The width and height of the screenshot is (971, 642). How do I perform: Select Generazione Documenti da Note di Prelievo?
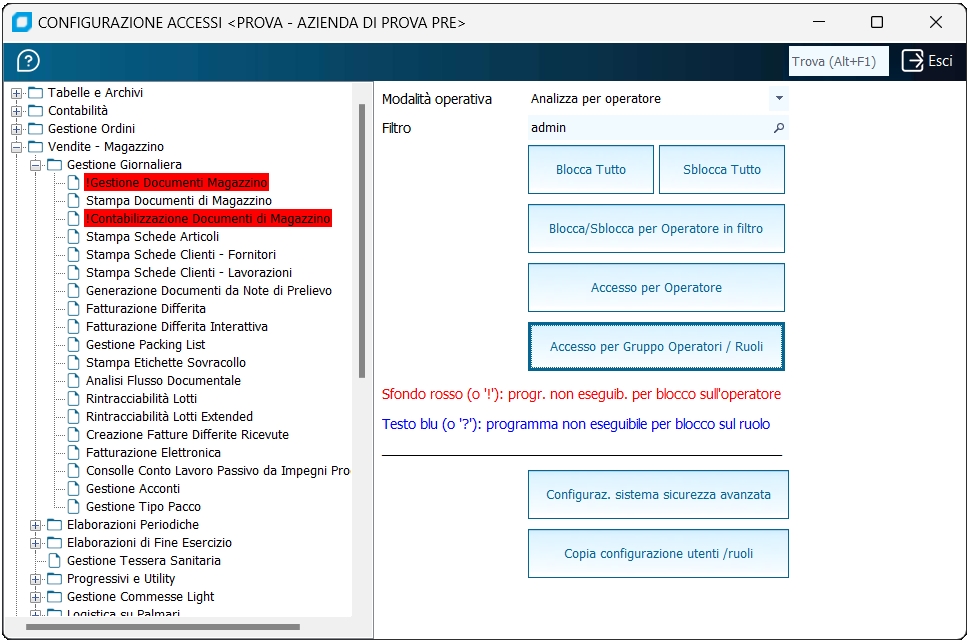(x=209, y=290)
